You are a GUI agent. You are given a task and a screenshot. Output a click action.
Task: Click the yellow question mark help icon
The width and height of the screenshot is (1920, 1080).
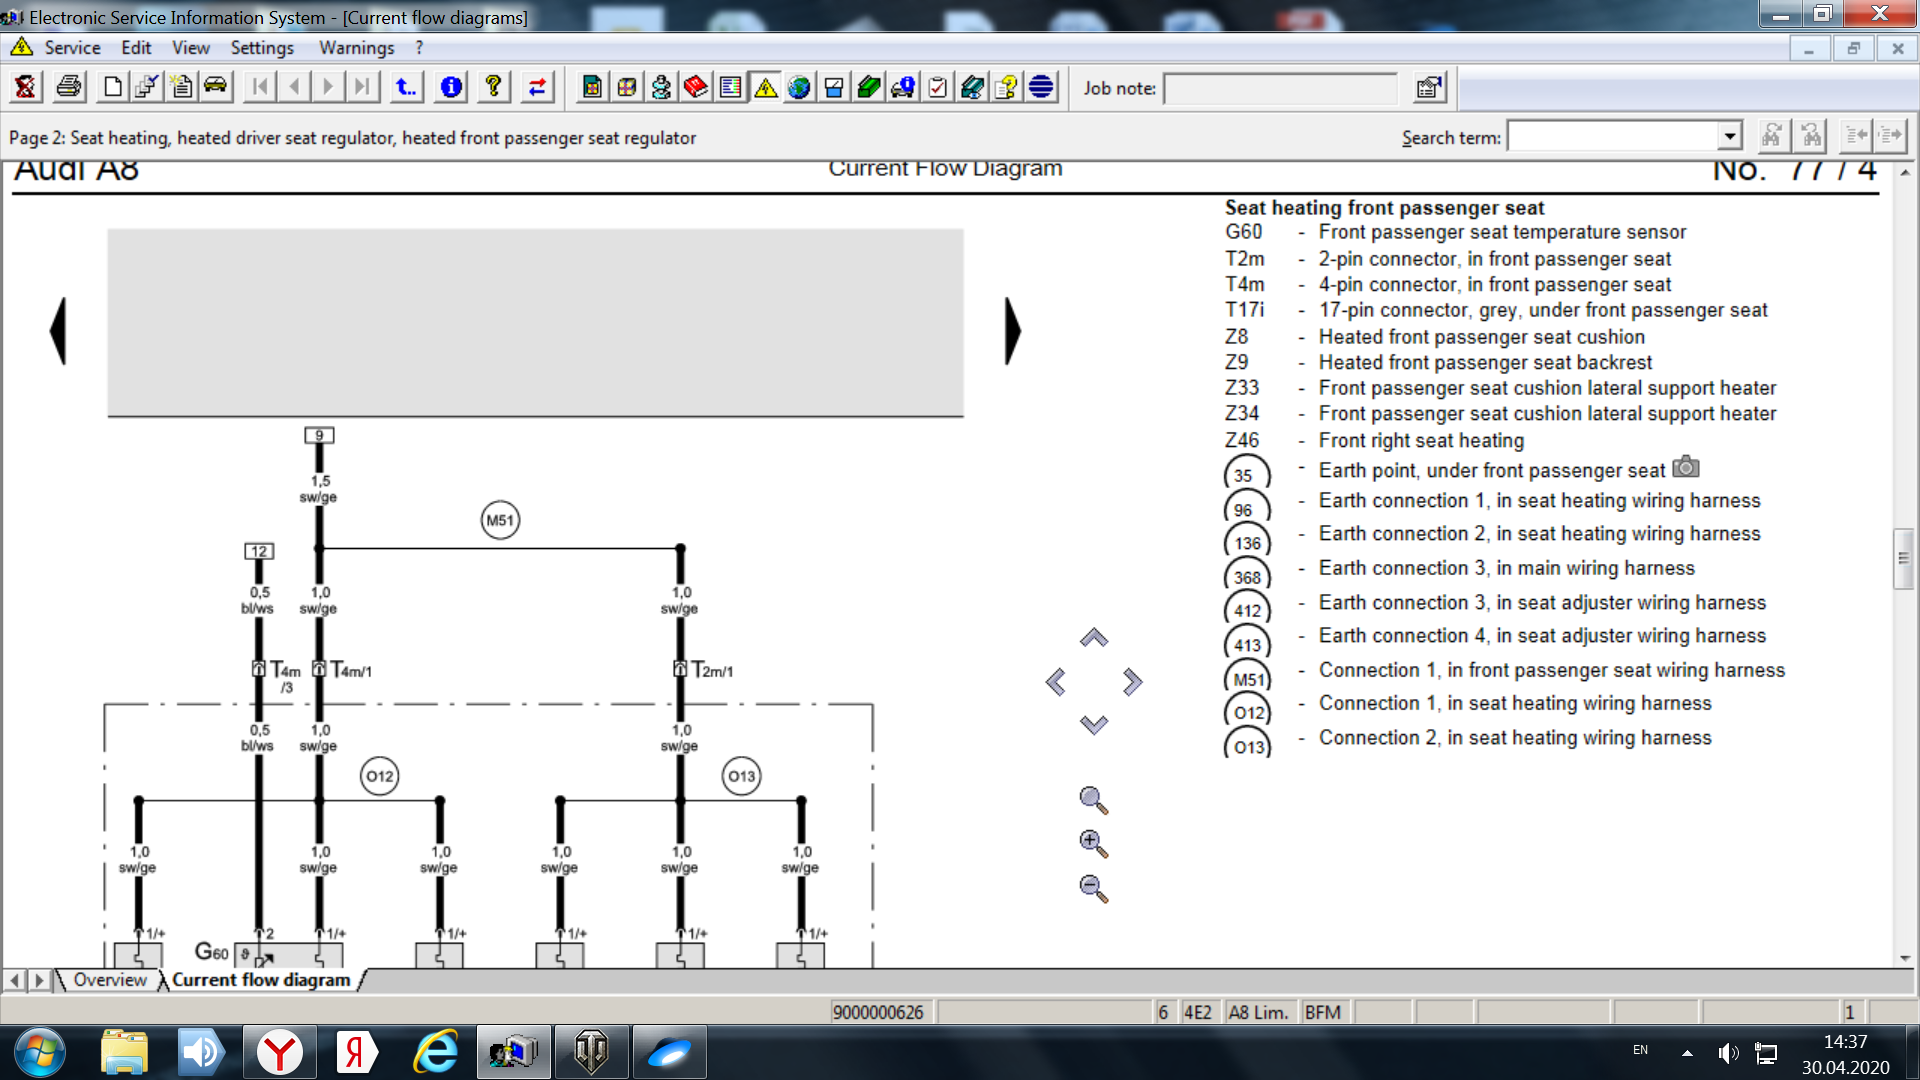coord(494,88)
